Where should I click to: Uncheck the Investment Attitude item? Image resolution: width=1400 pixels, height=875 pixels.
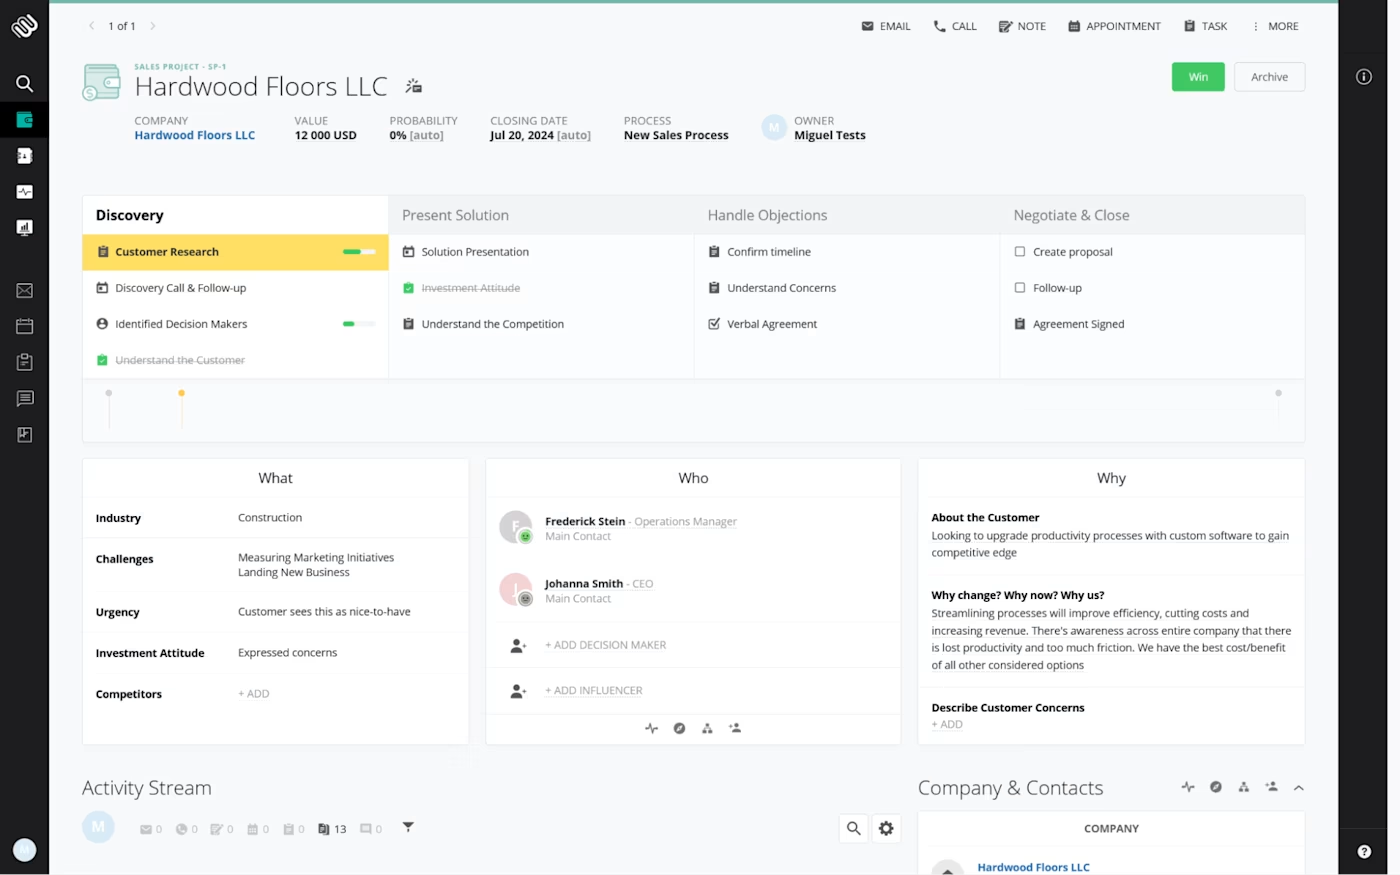408,288
